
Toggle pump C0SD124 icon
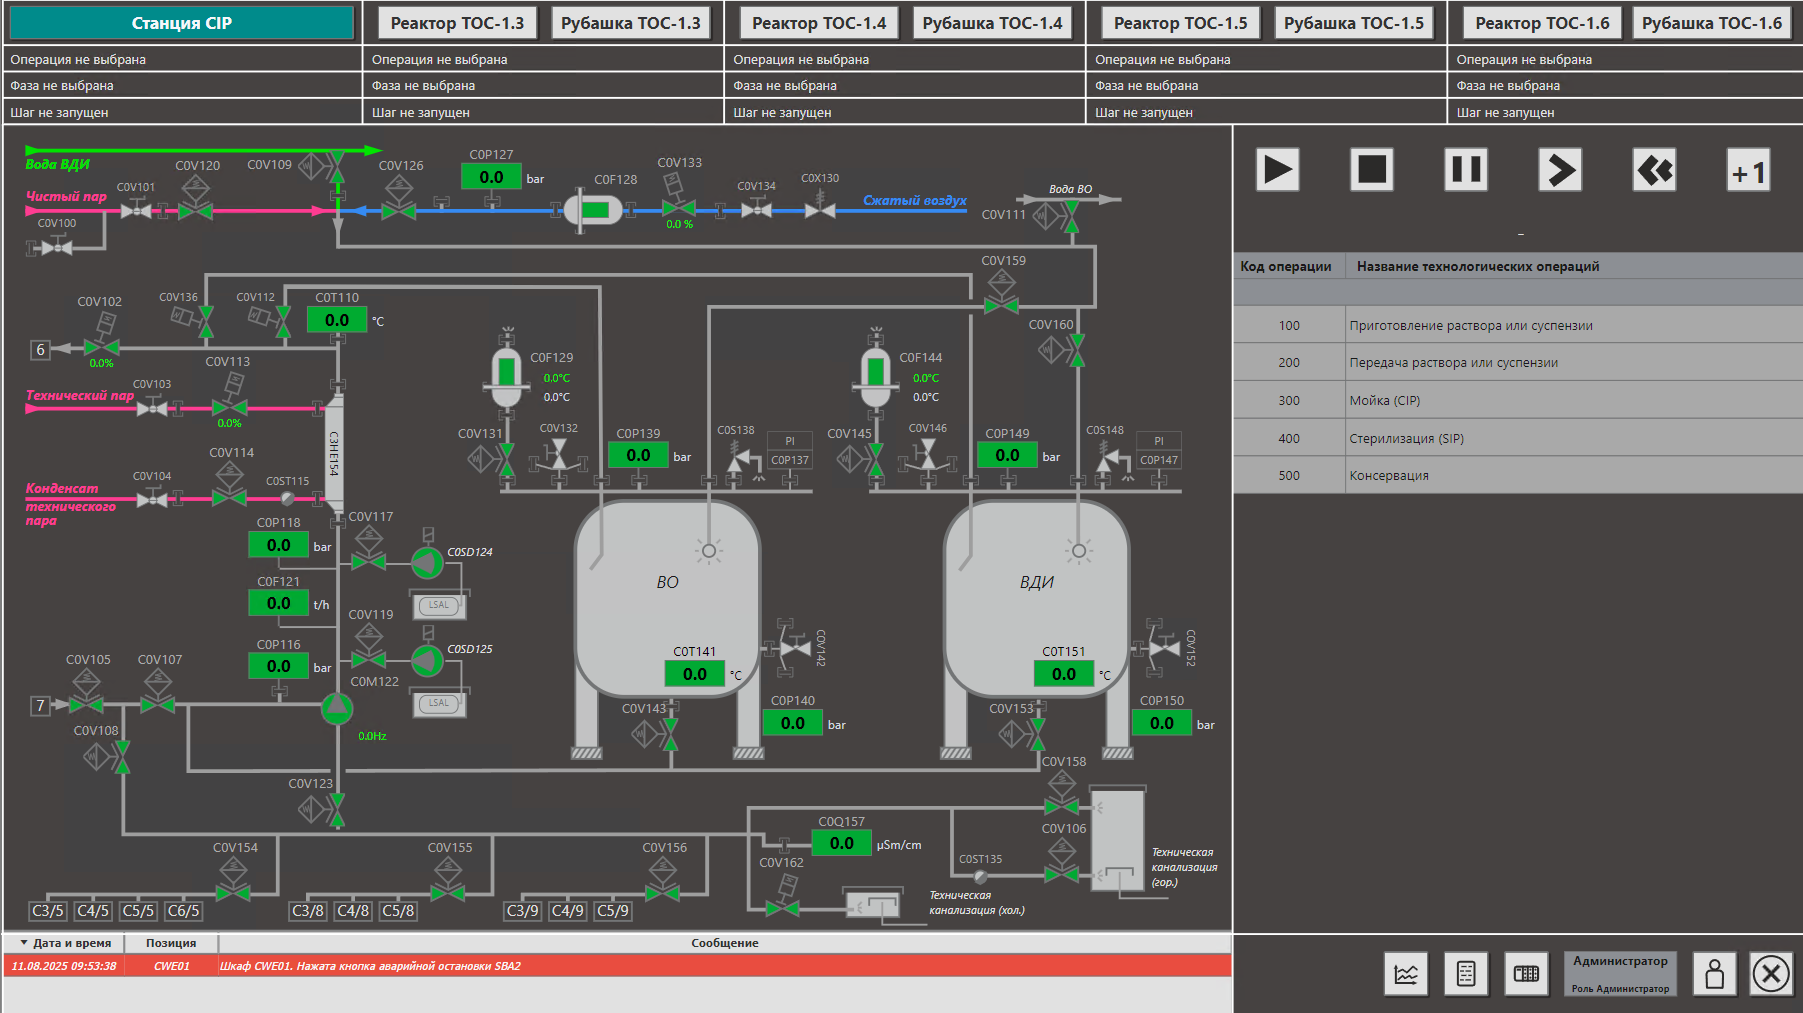coord(427,563)
